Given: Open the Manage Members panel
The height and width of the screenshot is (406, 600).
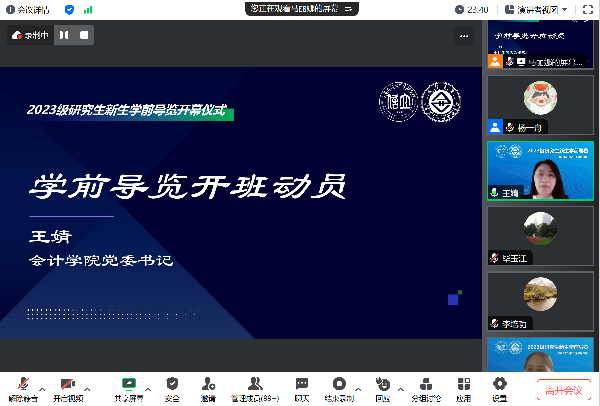Looking at the screenshot, I should (x=255, y=384).
